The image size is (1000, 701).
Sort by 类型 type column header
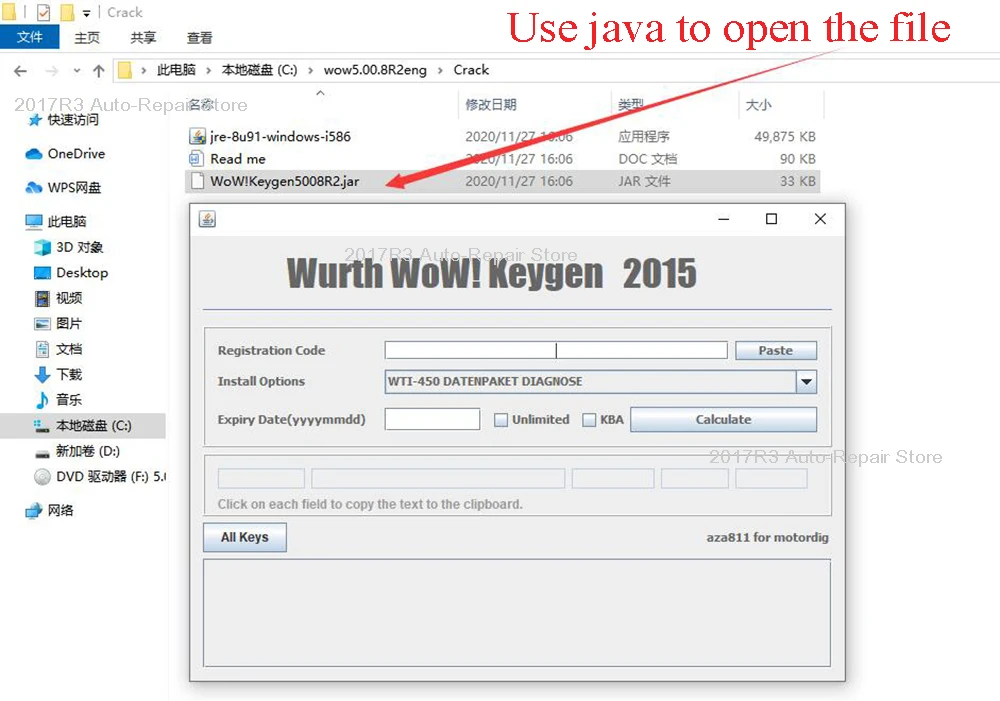click(631, 105)
